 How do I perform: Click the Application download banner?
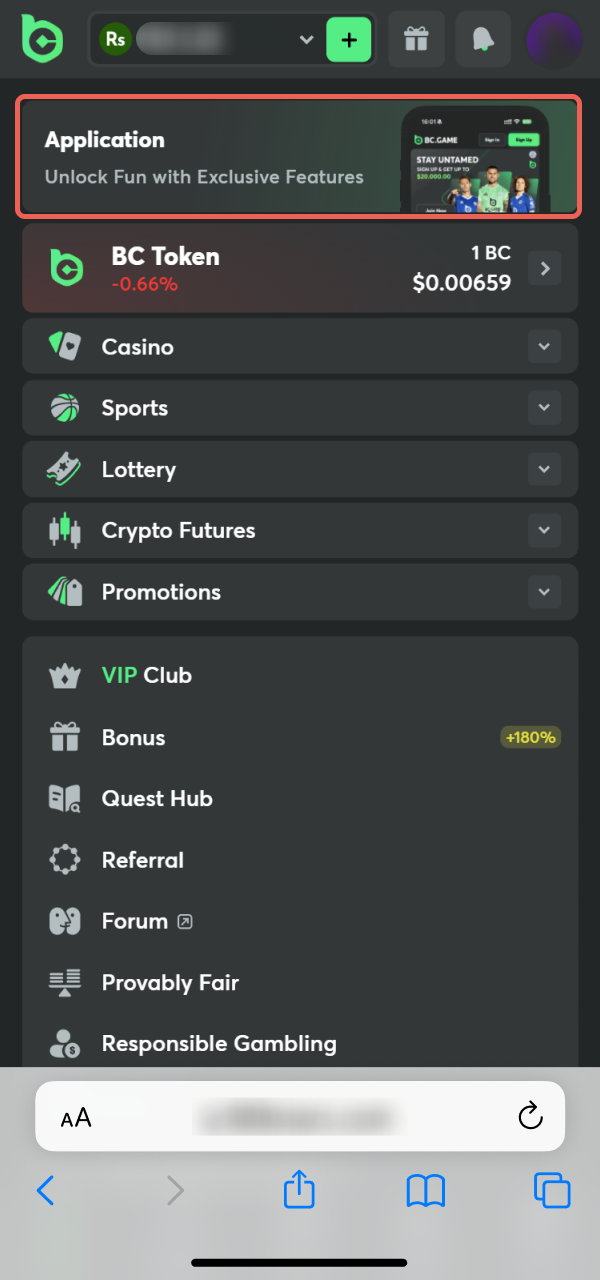pyautogui.click(x=300, y=157)
